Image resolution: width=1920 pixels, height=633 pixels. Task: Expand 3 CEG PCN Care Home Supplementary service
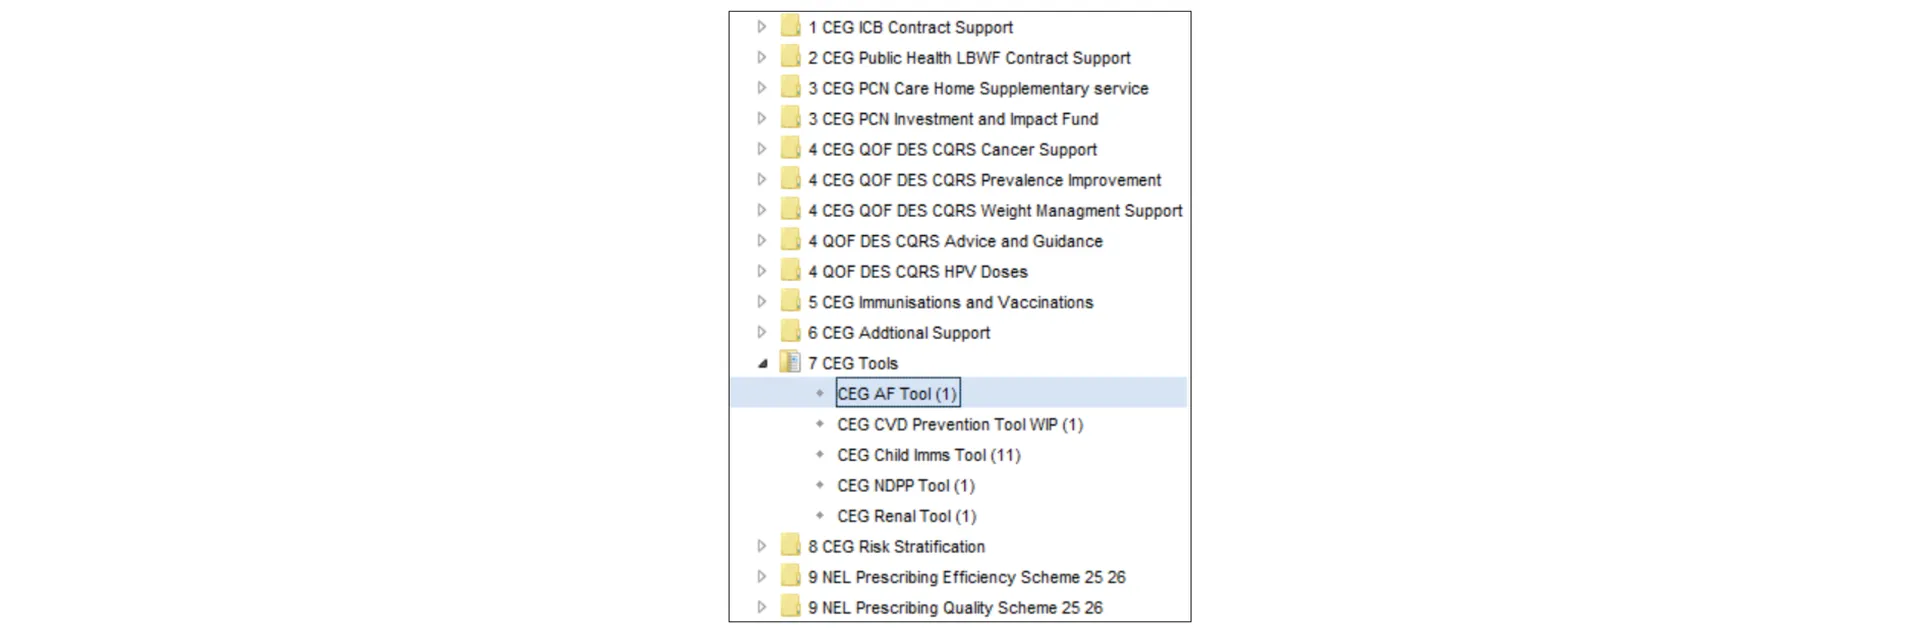tap(762, 88)
